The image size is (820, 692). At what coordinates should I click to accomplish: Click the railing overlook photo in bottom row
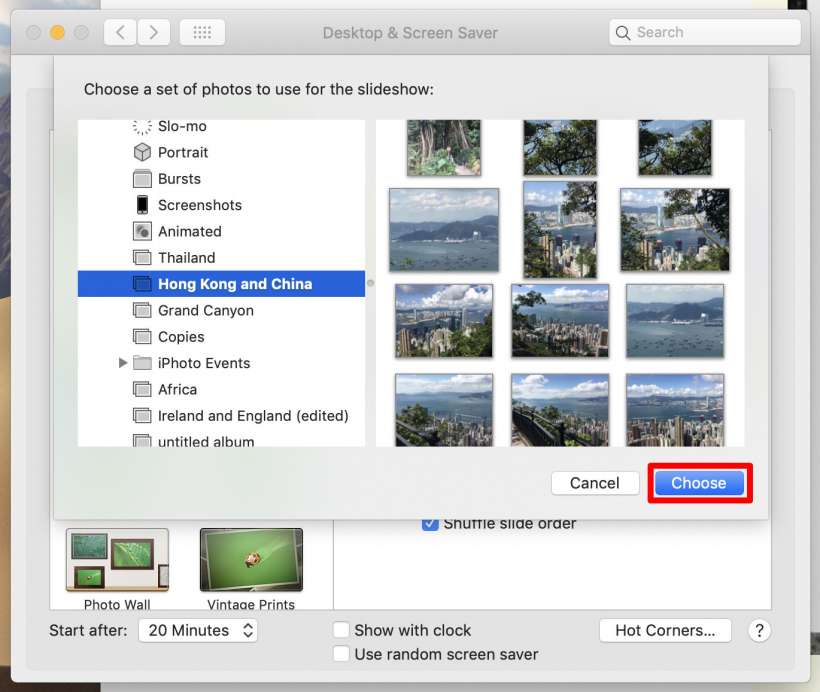[x=560, y=410]
